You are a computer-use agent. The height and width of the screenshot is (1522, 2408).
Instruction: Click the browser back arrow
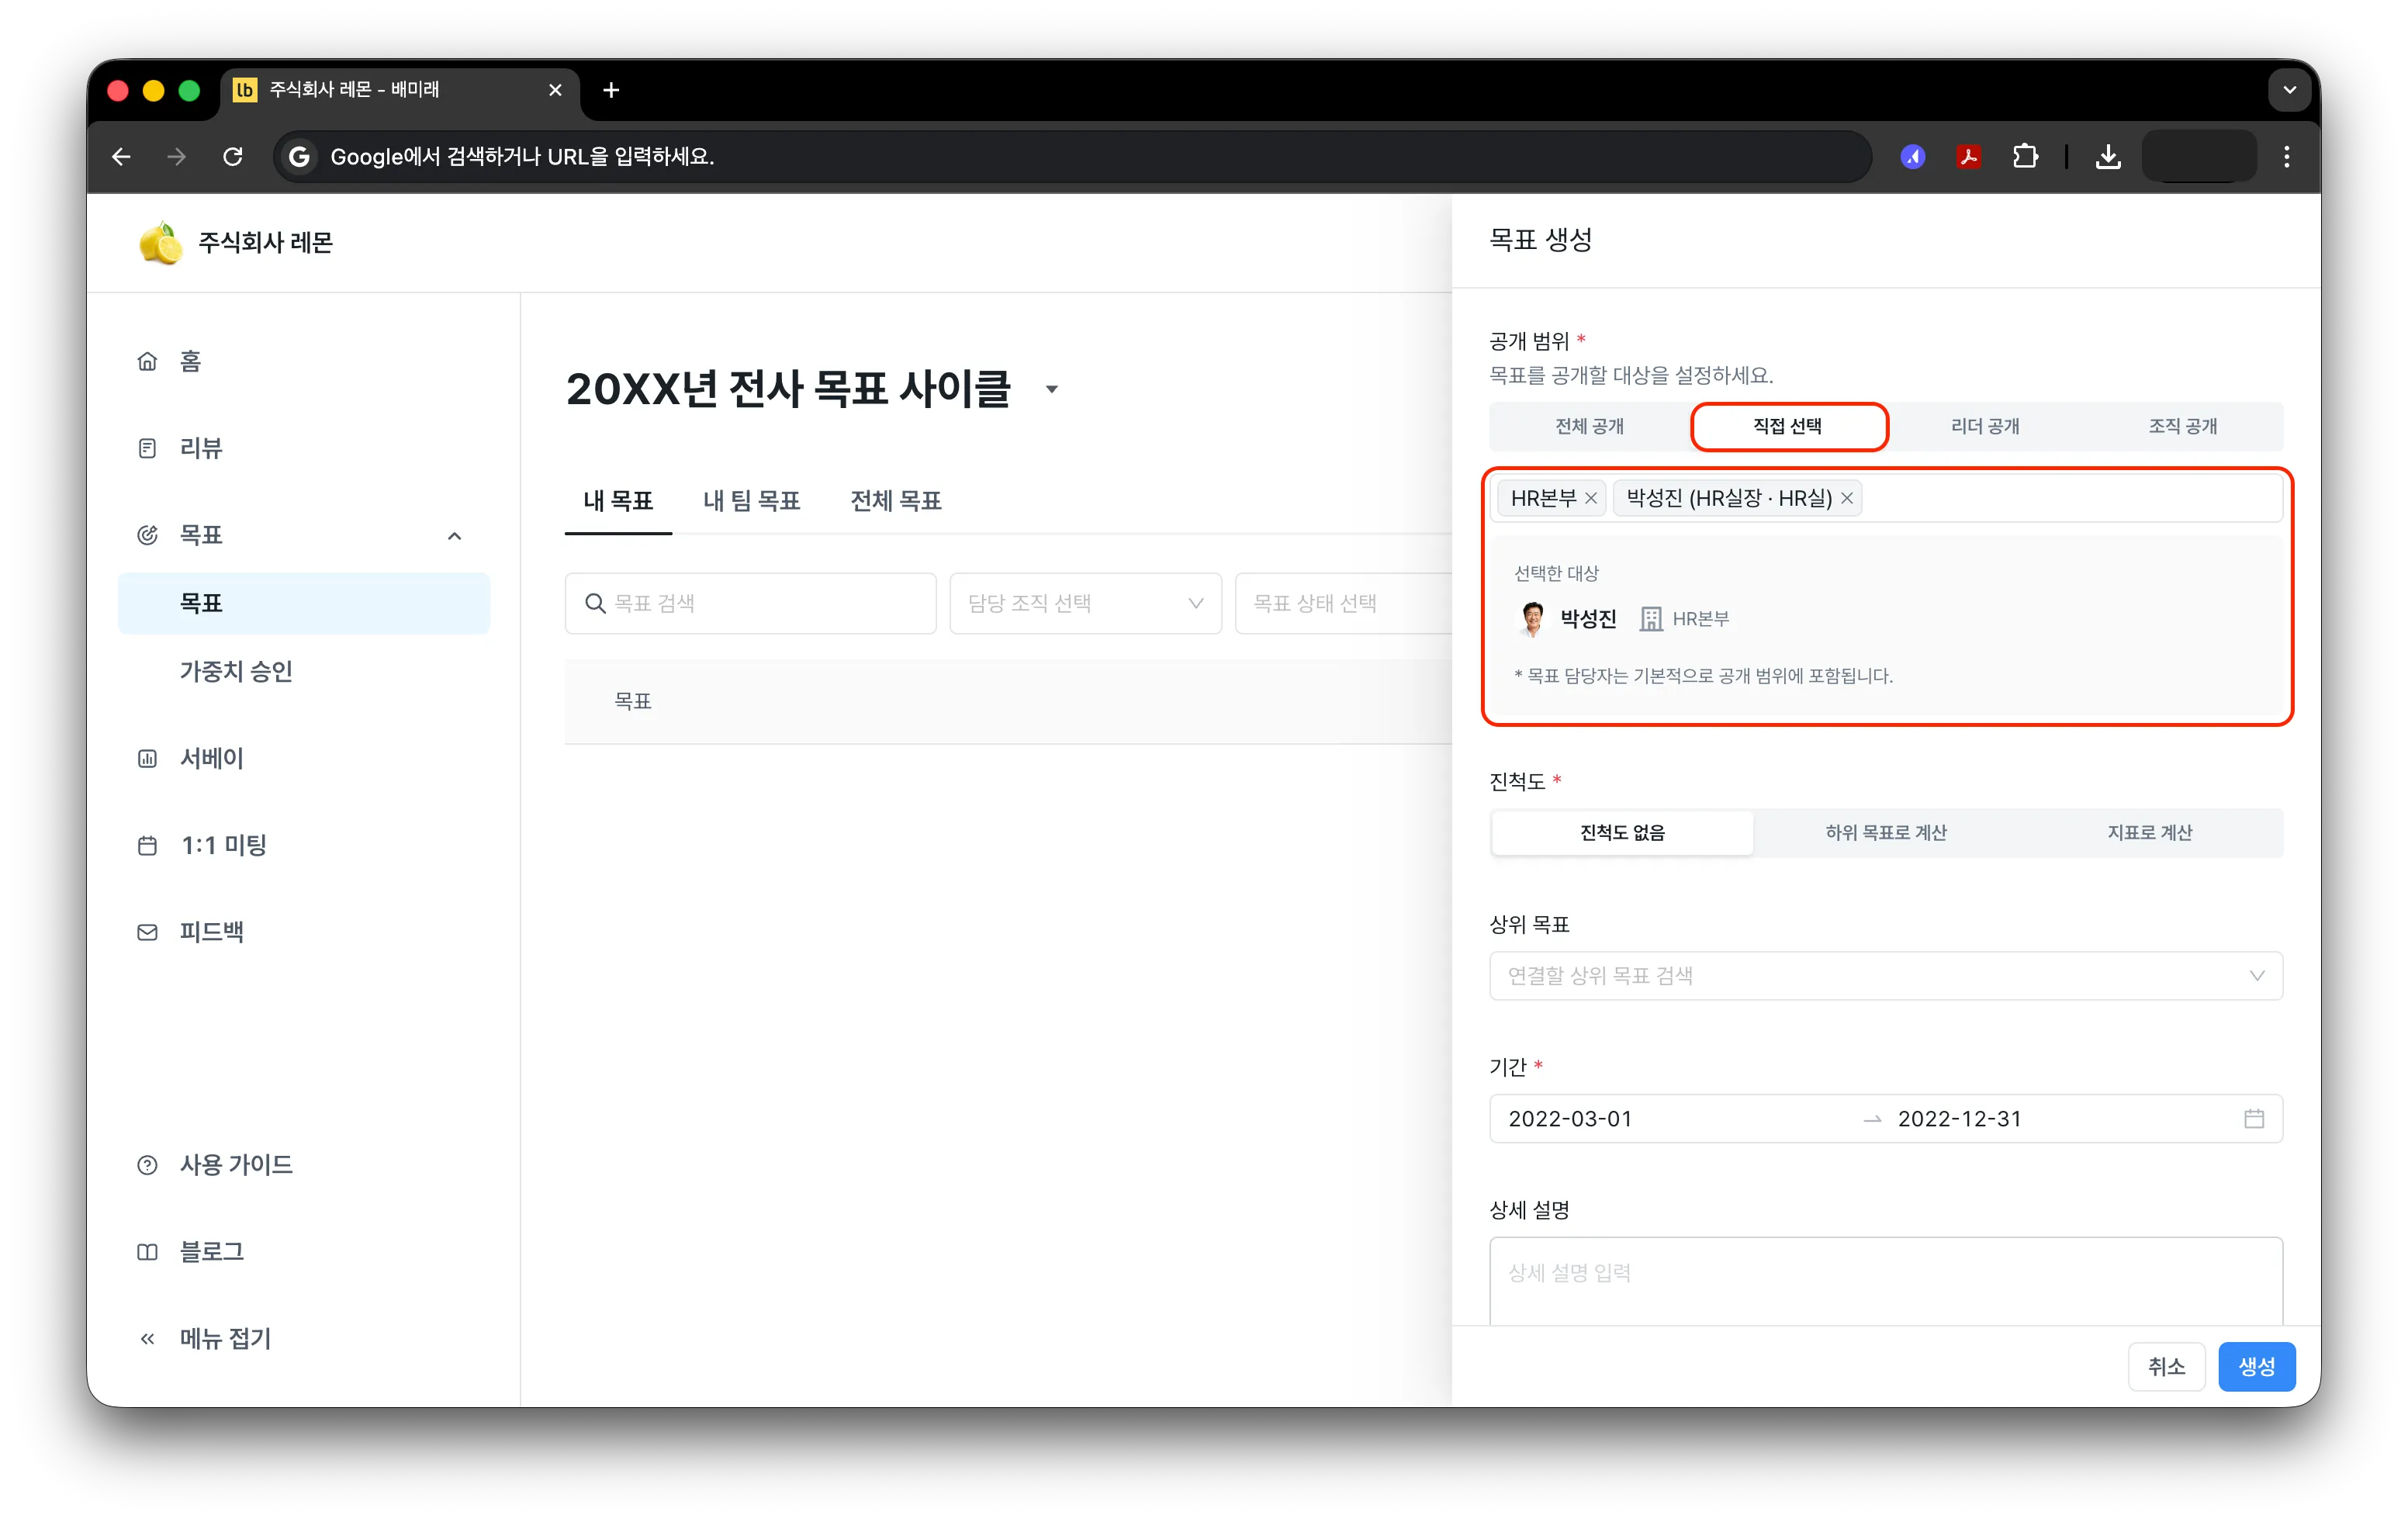click(x=121, y=157)
